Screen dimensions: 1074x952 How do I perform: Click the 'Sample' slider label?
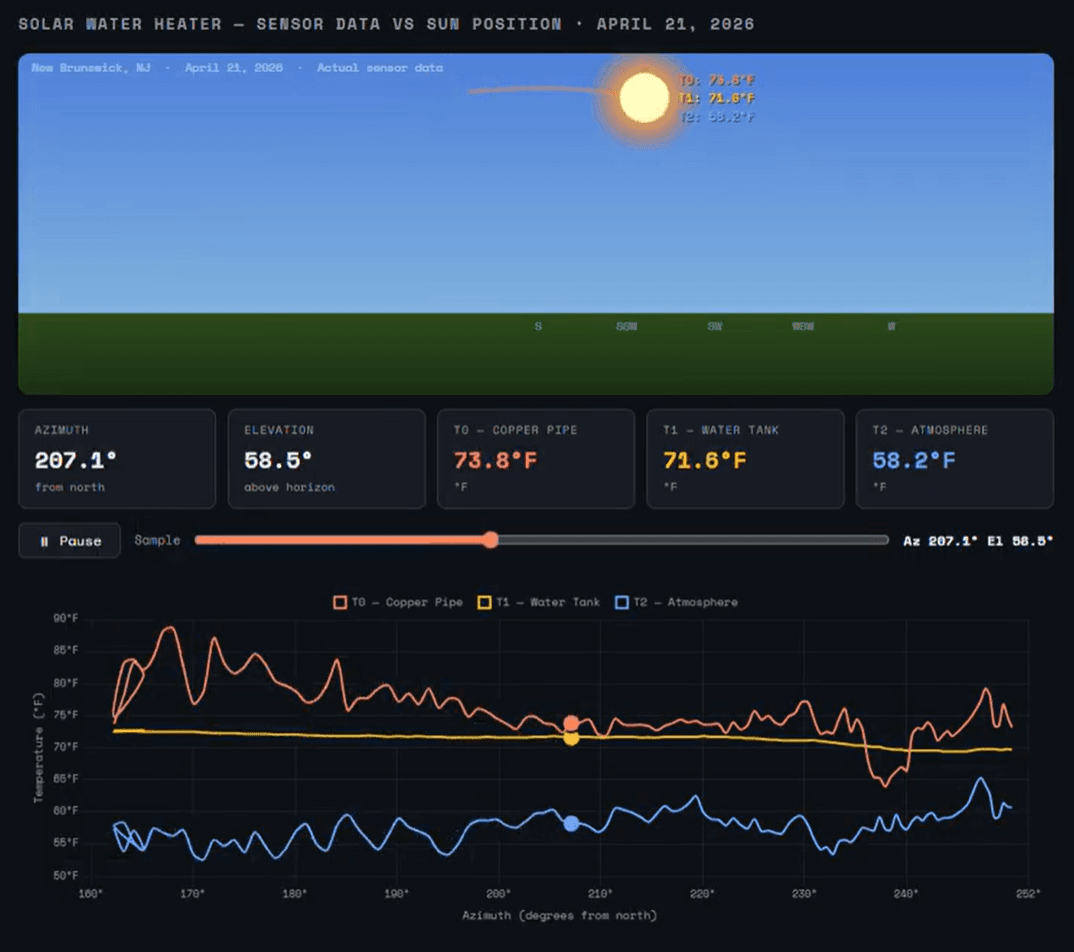point(157,540)
